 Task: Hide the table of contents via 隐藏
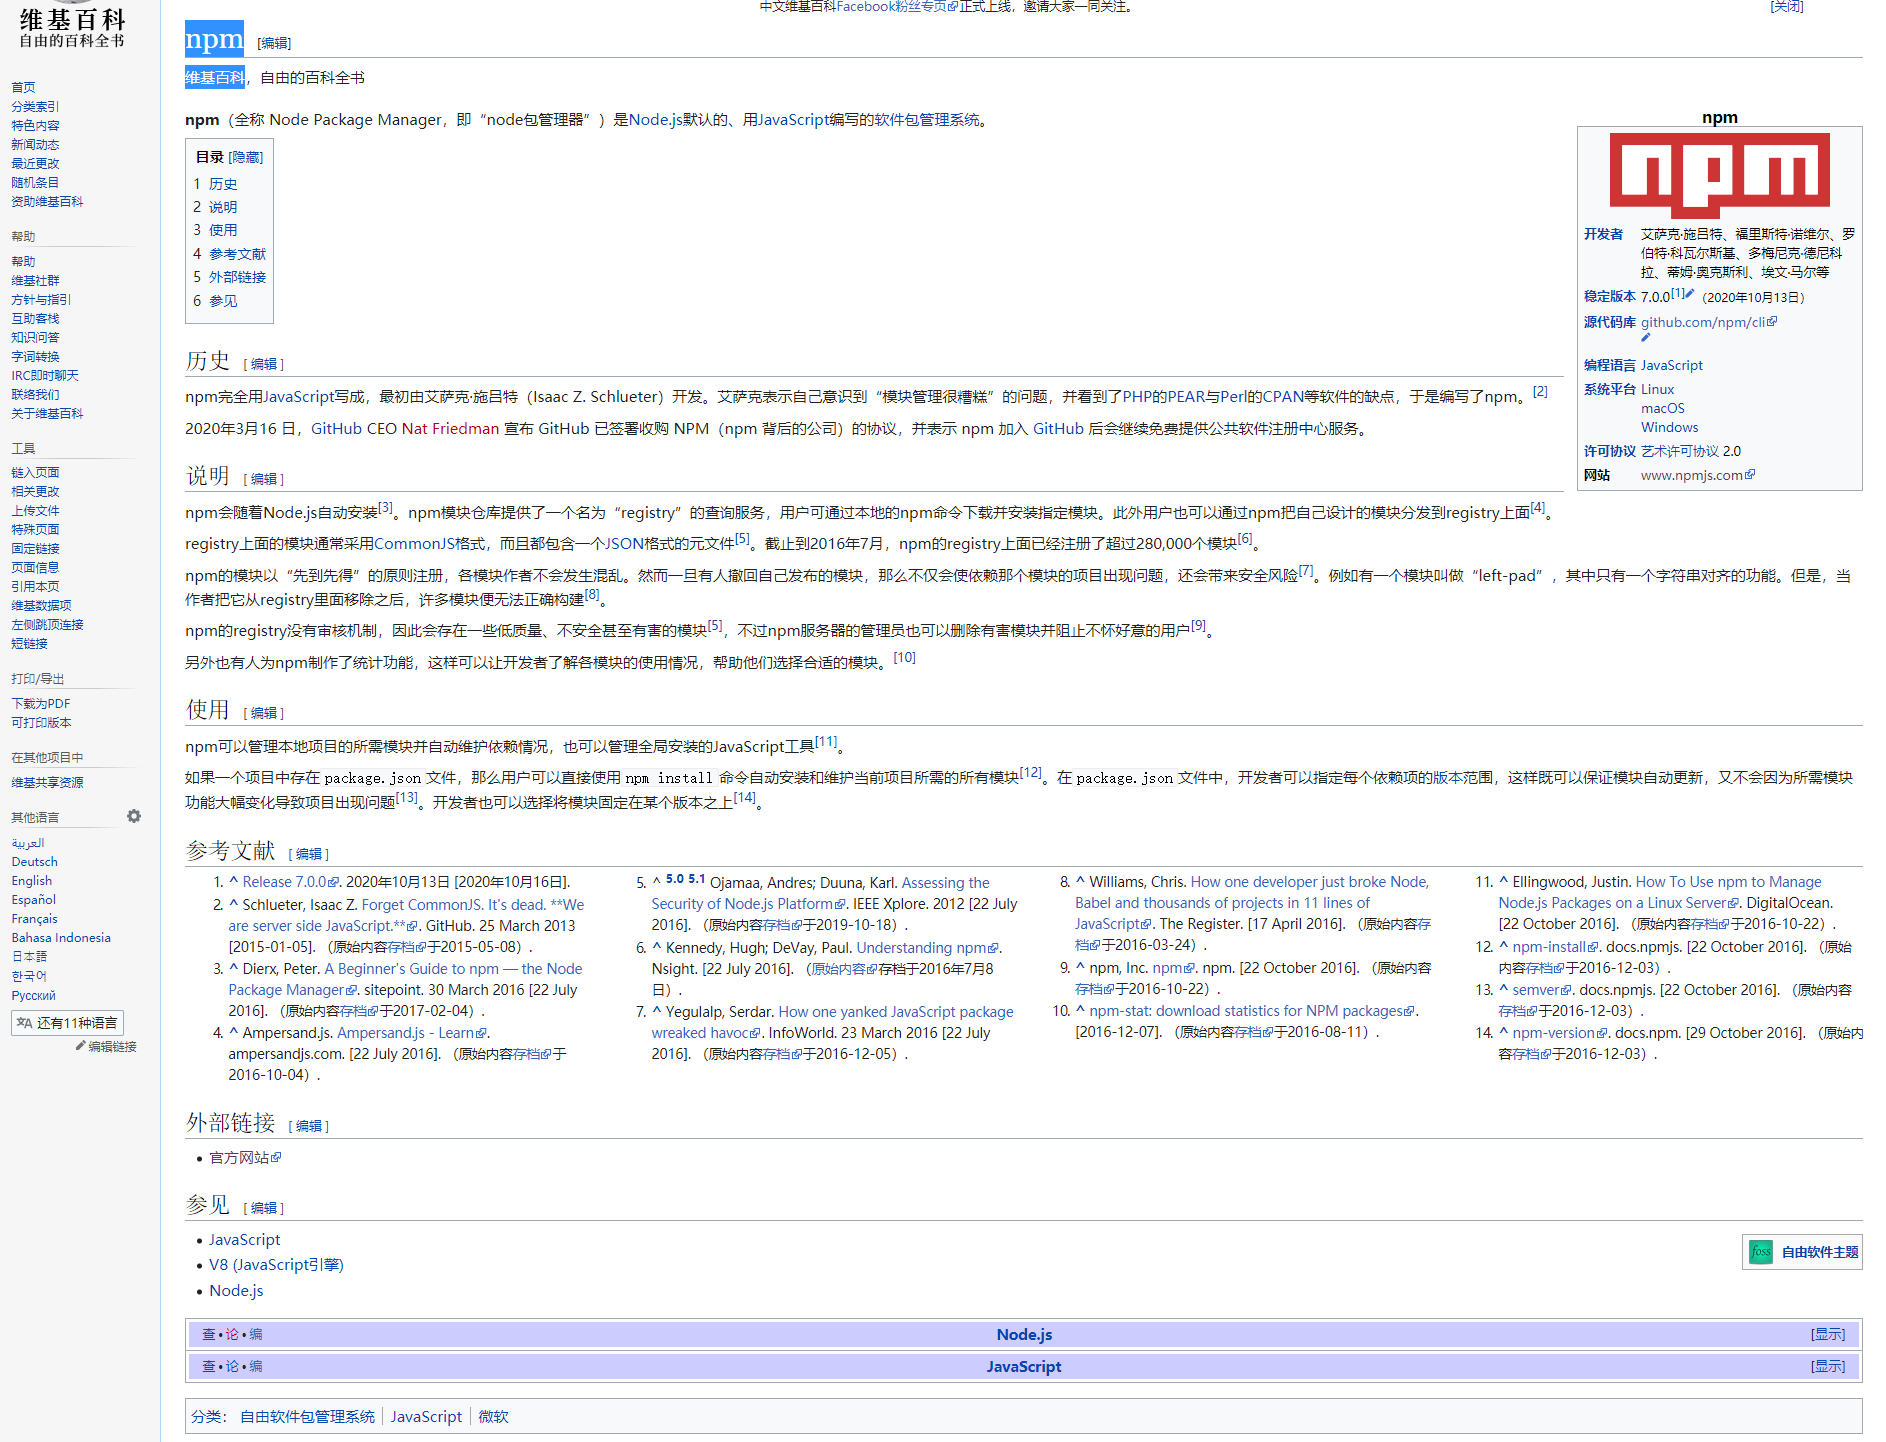[x=246, y=157]
